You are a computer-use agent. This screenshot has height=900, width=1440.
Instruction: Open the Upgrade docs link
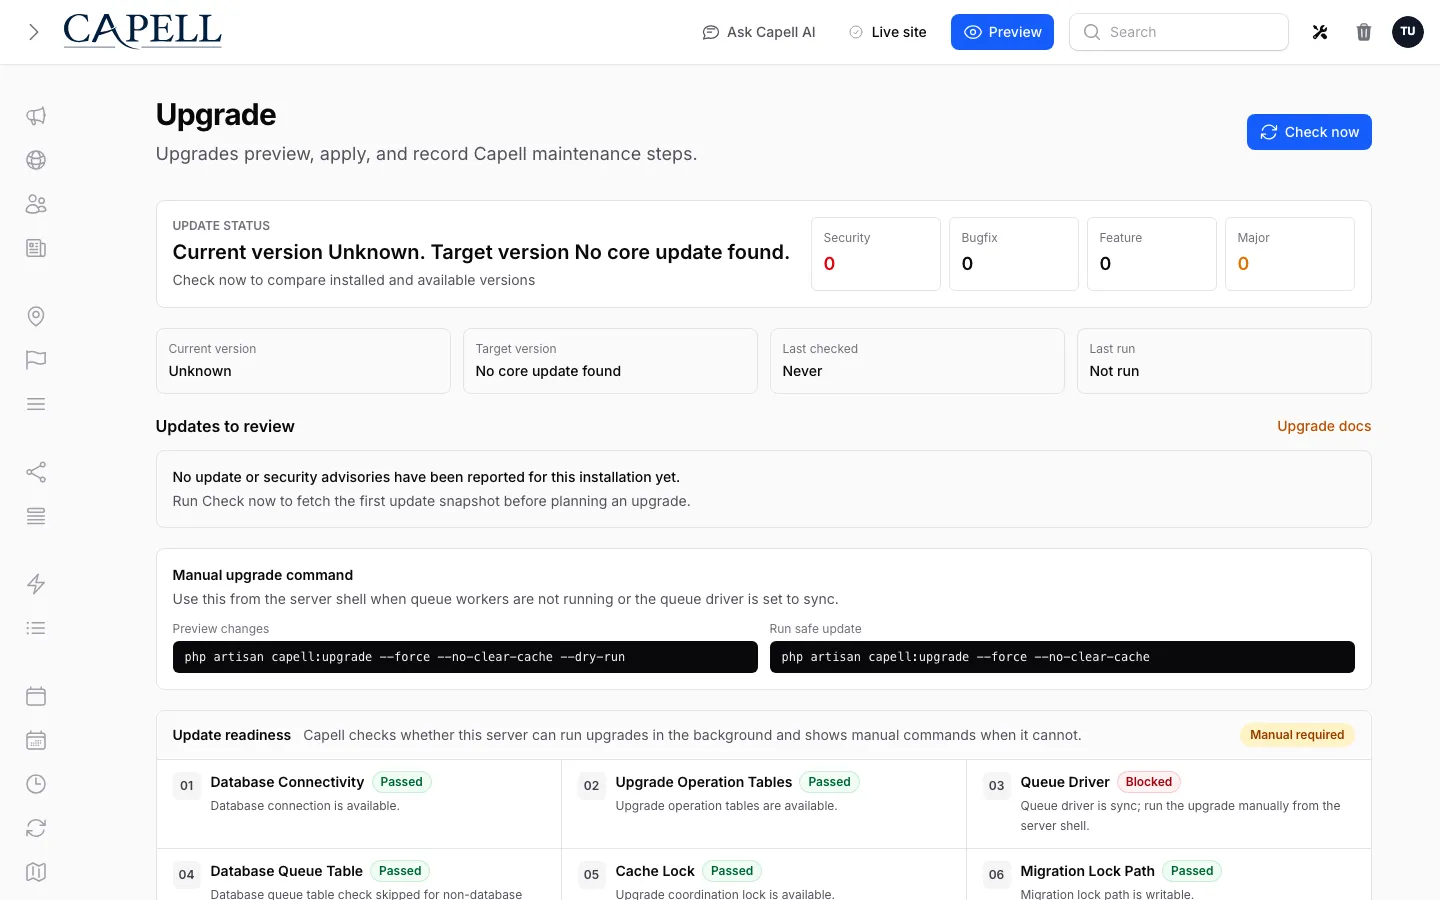point(1324,426)
